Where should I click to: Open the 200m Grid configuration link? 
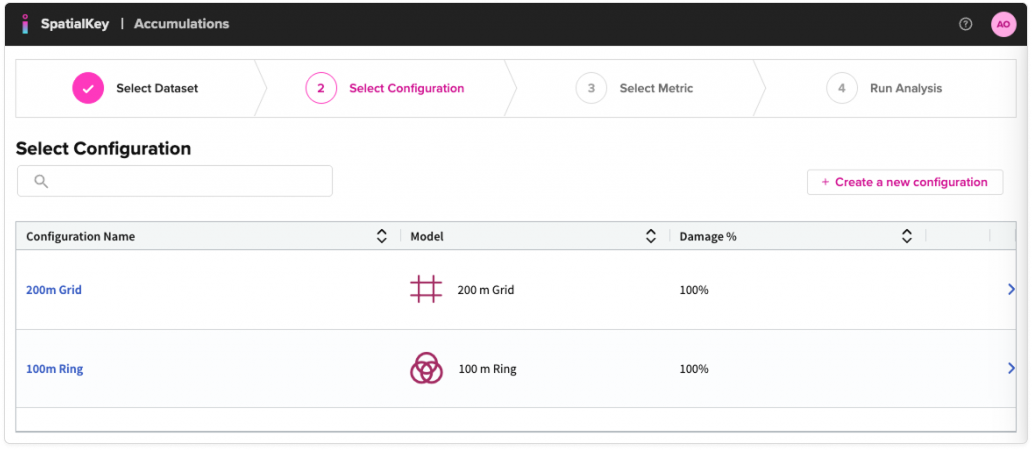[54, 290]
